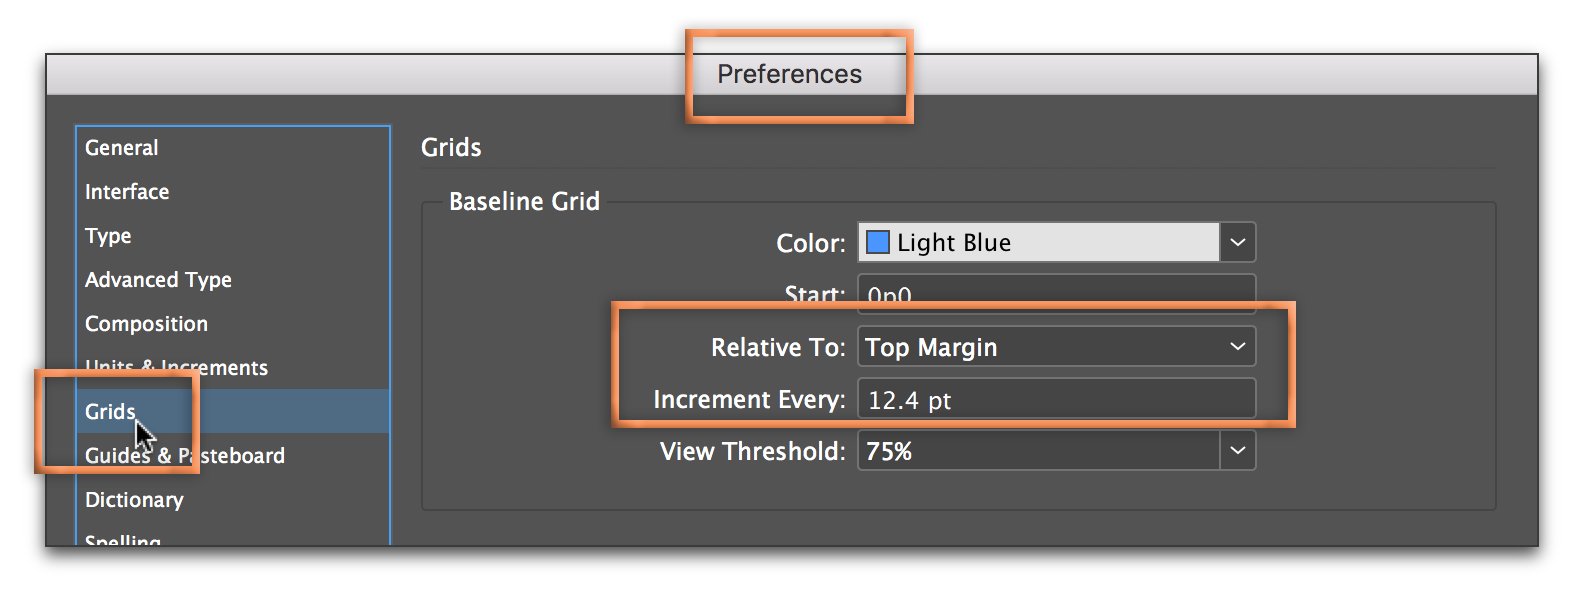
Task: Click the Start value input field
Action: click(1056, 290)
